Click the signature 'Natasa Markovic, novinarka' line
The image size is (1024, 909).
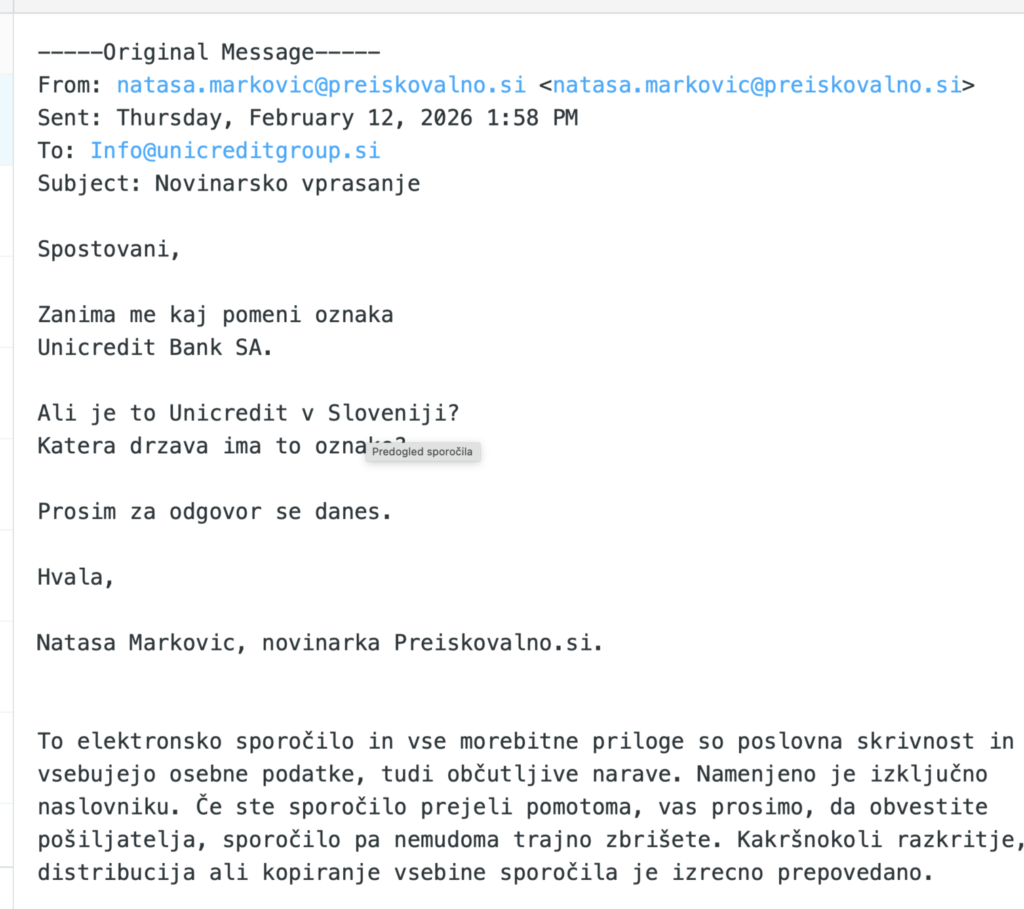[x=320, y=642]
